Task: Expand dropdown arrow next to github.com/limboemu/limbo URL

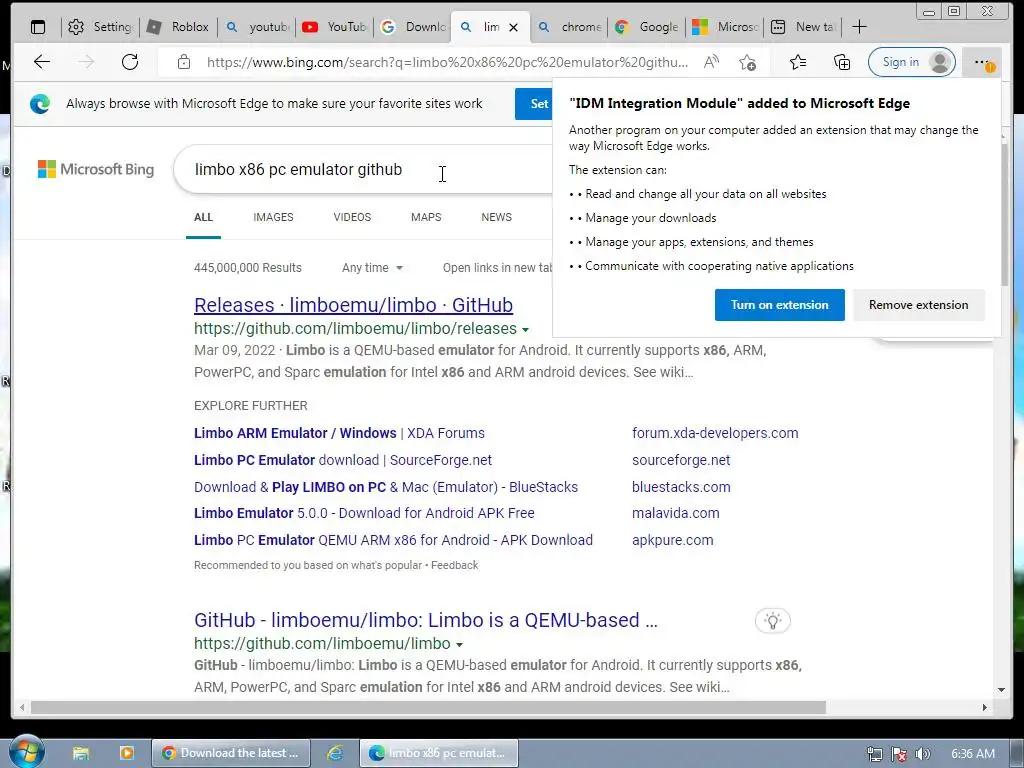Action: [x=459, y=645]
